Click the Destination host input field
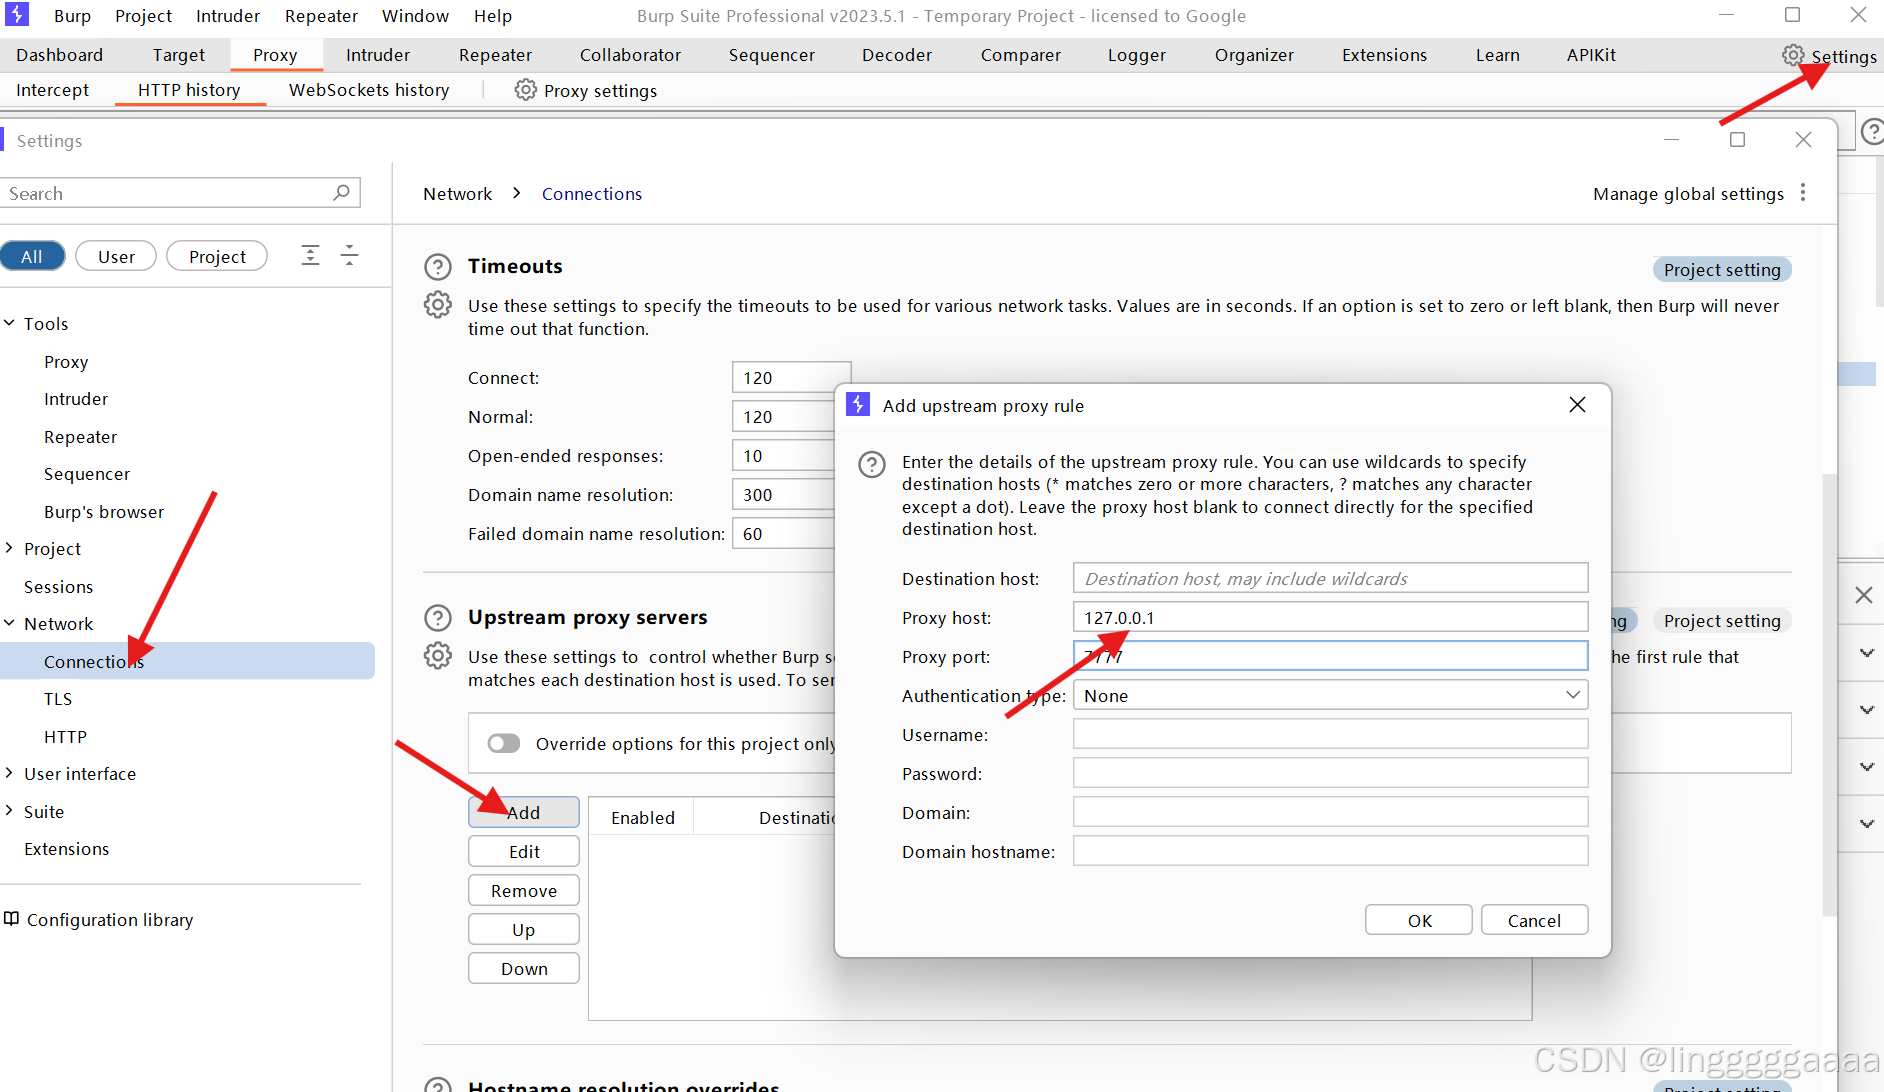Screen dimensions: 1884x1092 [x=1330, y=578]
